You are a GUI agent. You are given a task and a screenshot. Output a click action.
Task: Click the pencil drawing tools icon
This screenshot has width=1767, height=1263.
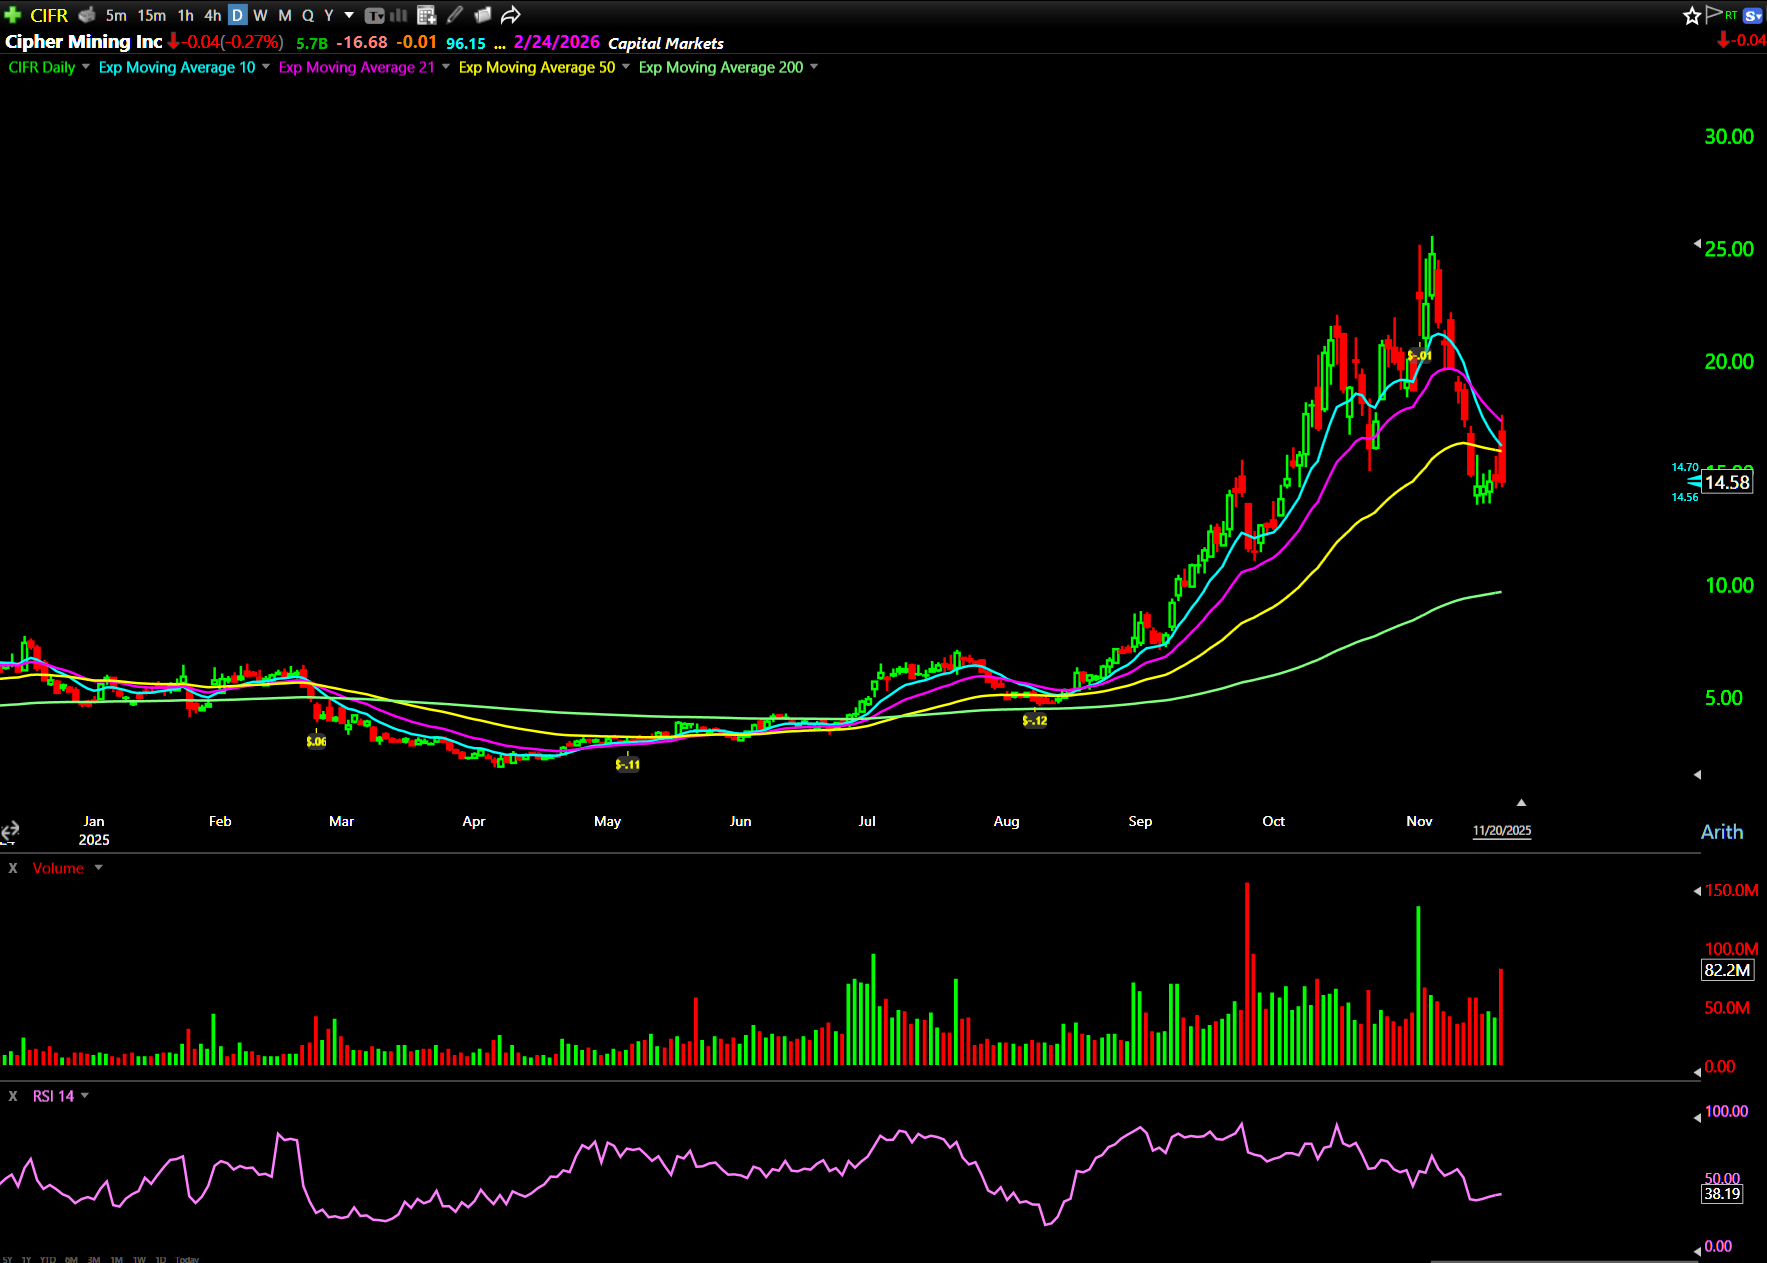point(455,15)
